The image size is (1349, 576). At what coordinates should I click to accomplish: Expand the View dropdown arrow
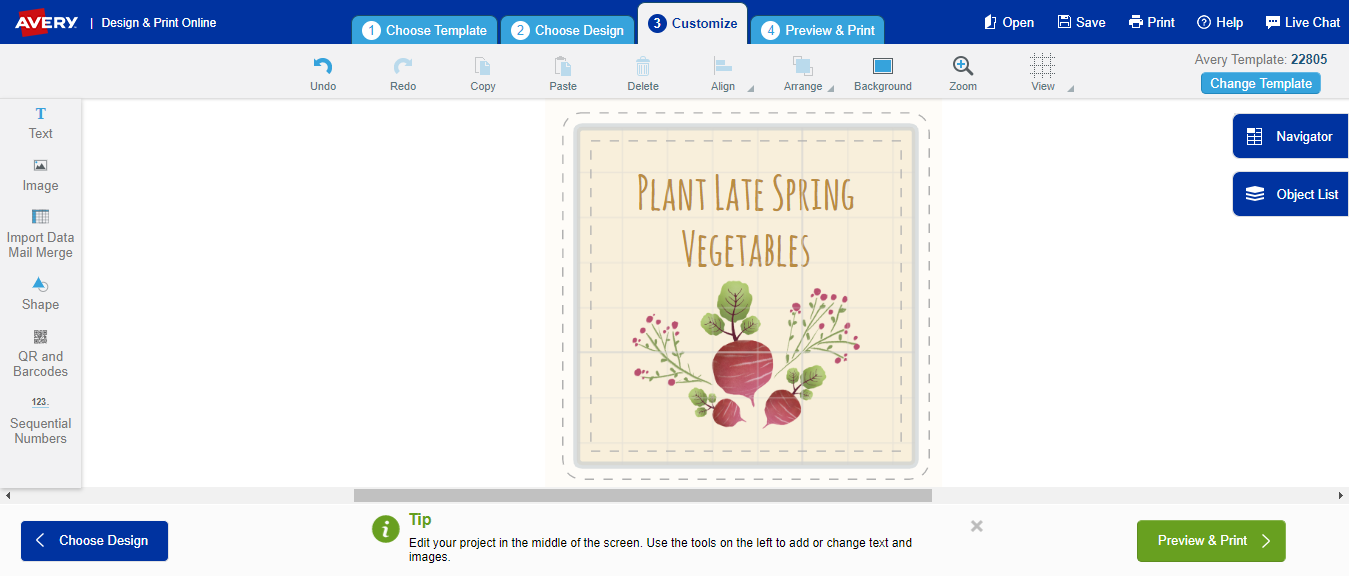click(x=1070, y=89)
